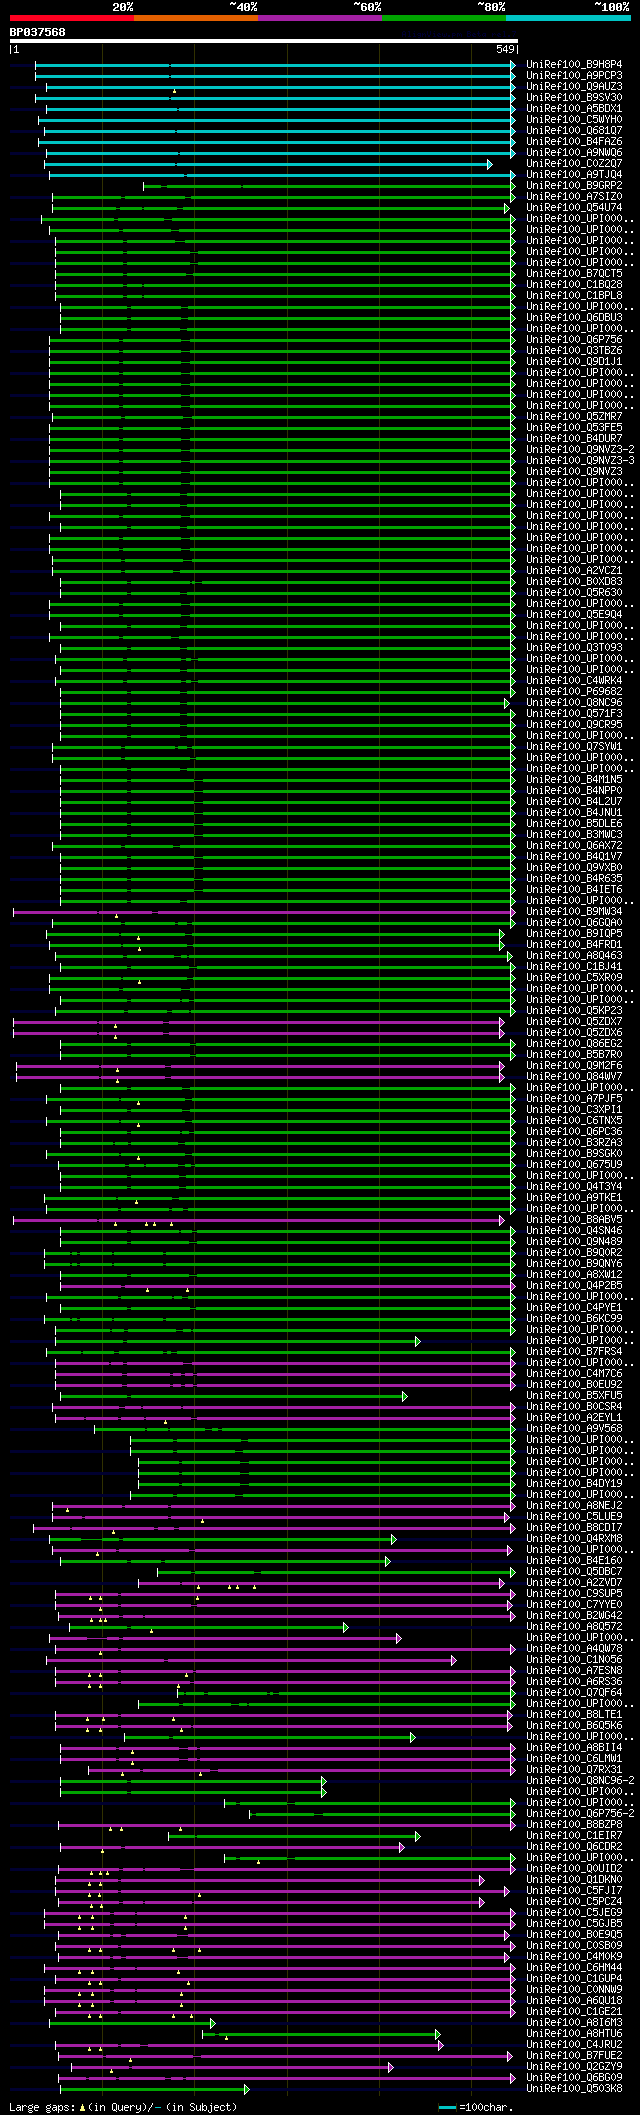Click the cyan 100char scale marker

pyautogui.click(x=448, y=2107)
